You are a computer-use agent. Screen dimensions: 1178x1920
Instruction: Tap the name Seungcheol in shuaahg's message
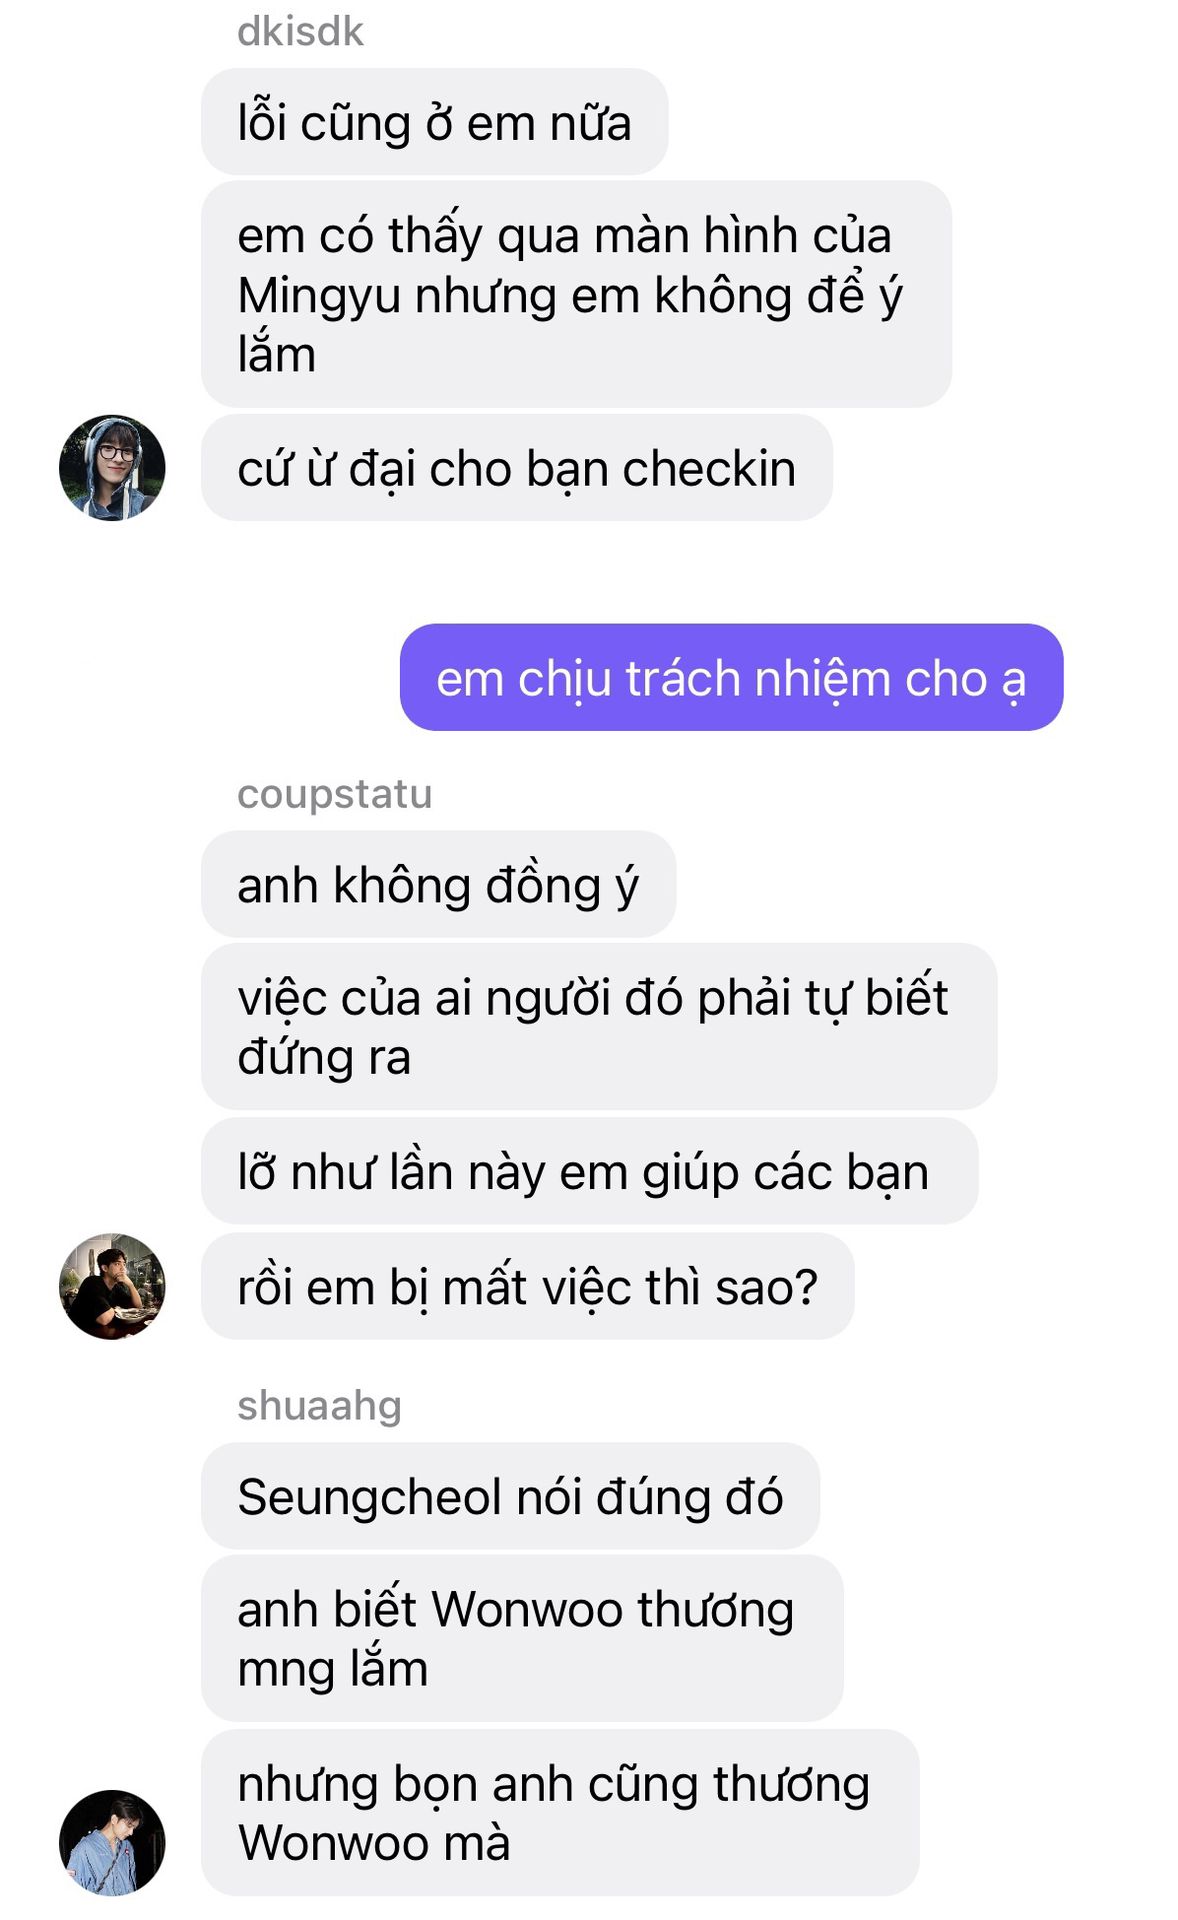(x=368, y=1497)
